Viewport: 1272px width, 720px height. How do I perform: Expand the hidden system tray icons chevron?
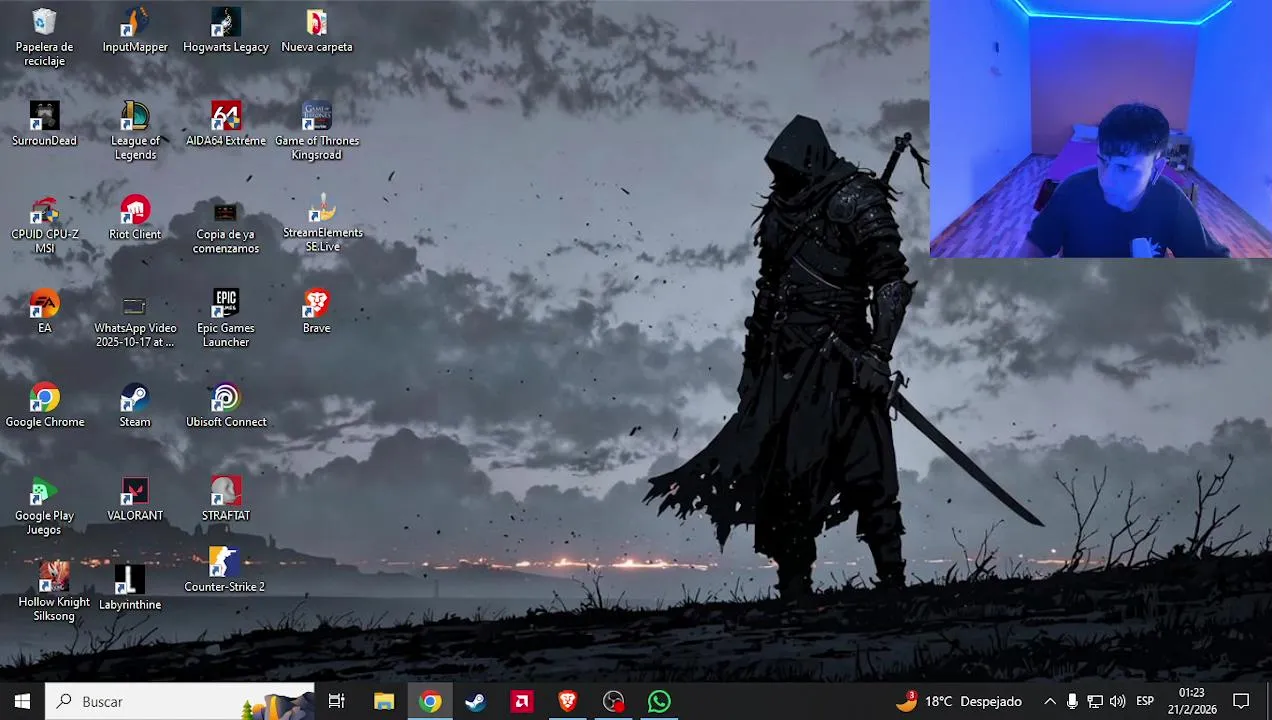(1050, 702)
